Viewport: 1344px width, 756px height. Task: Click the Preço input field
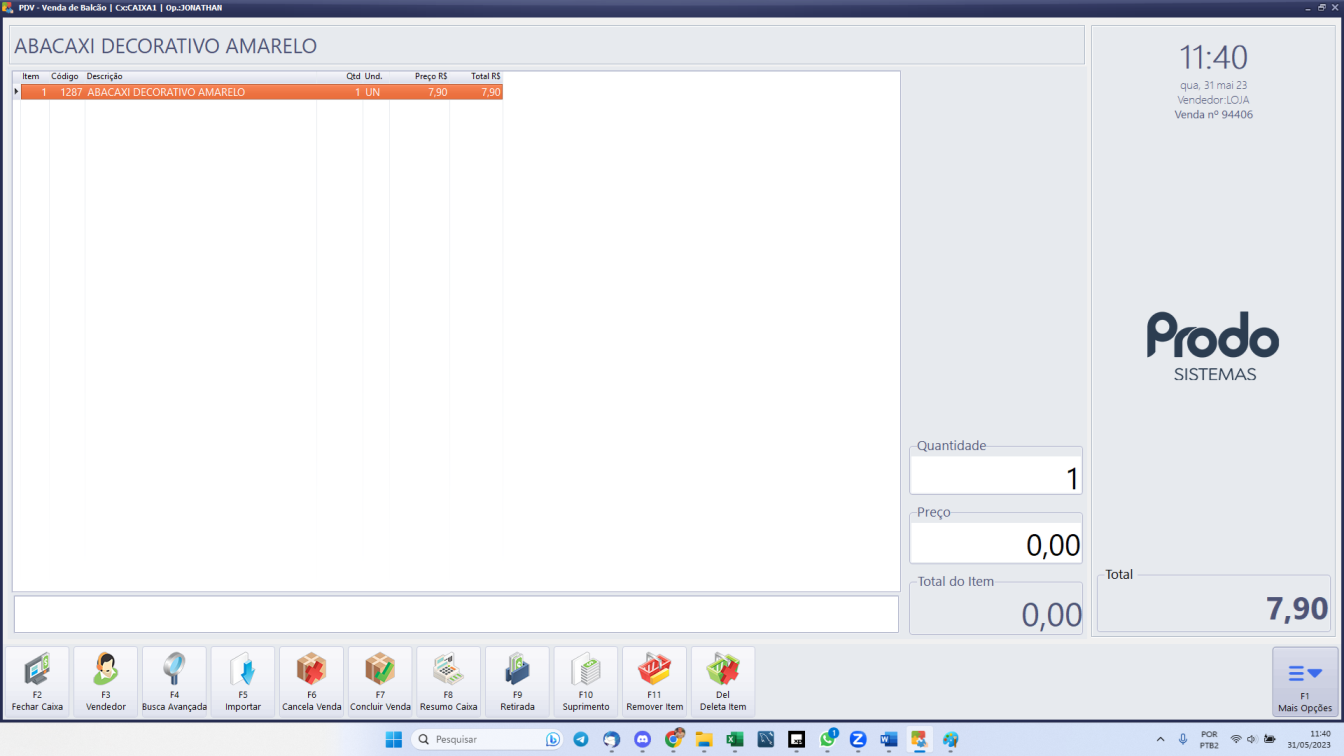click(x=995, y=544)
